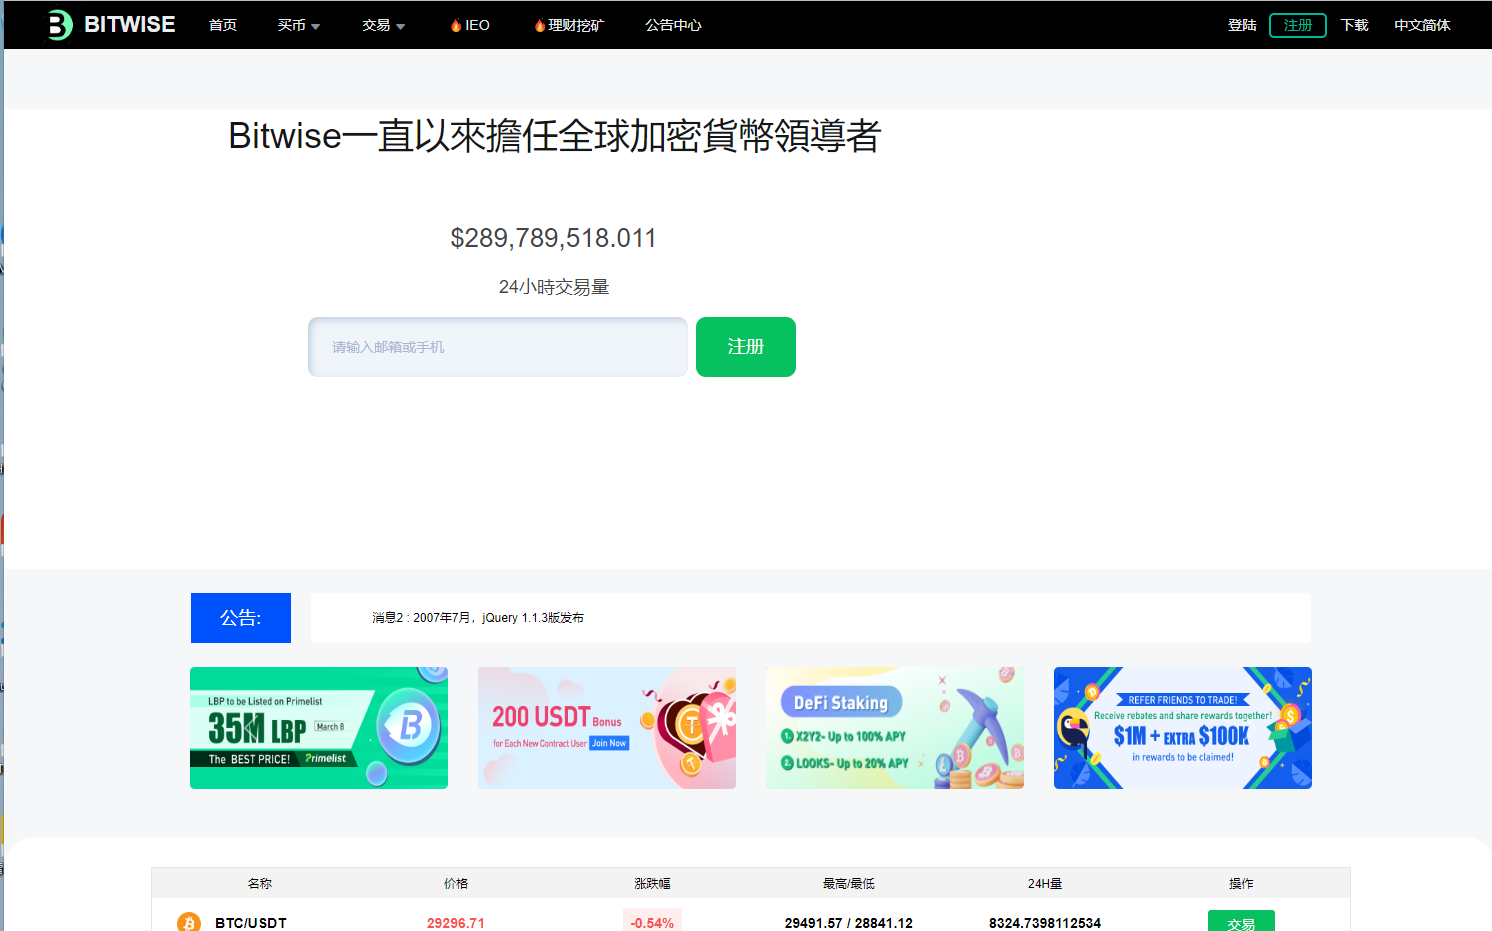The width and height of the screenshot is (1492, 931).
Task: Click the Bitcoin icon beside BTC/USDT
Action: (189, 922)
